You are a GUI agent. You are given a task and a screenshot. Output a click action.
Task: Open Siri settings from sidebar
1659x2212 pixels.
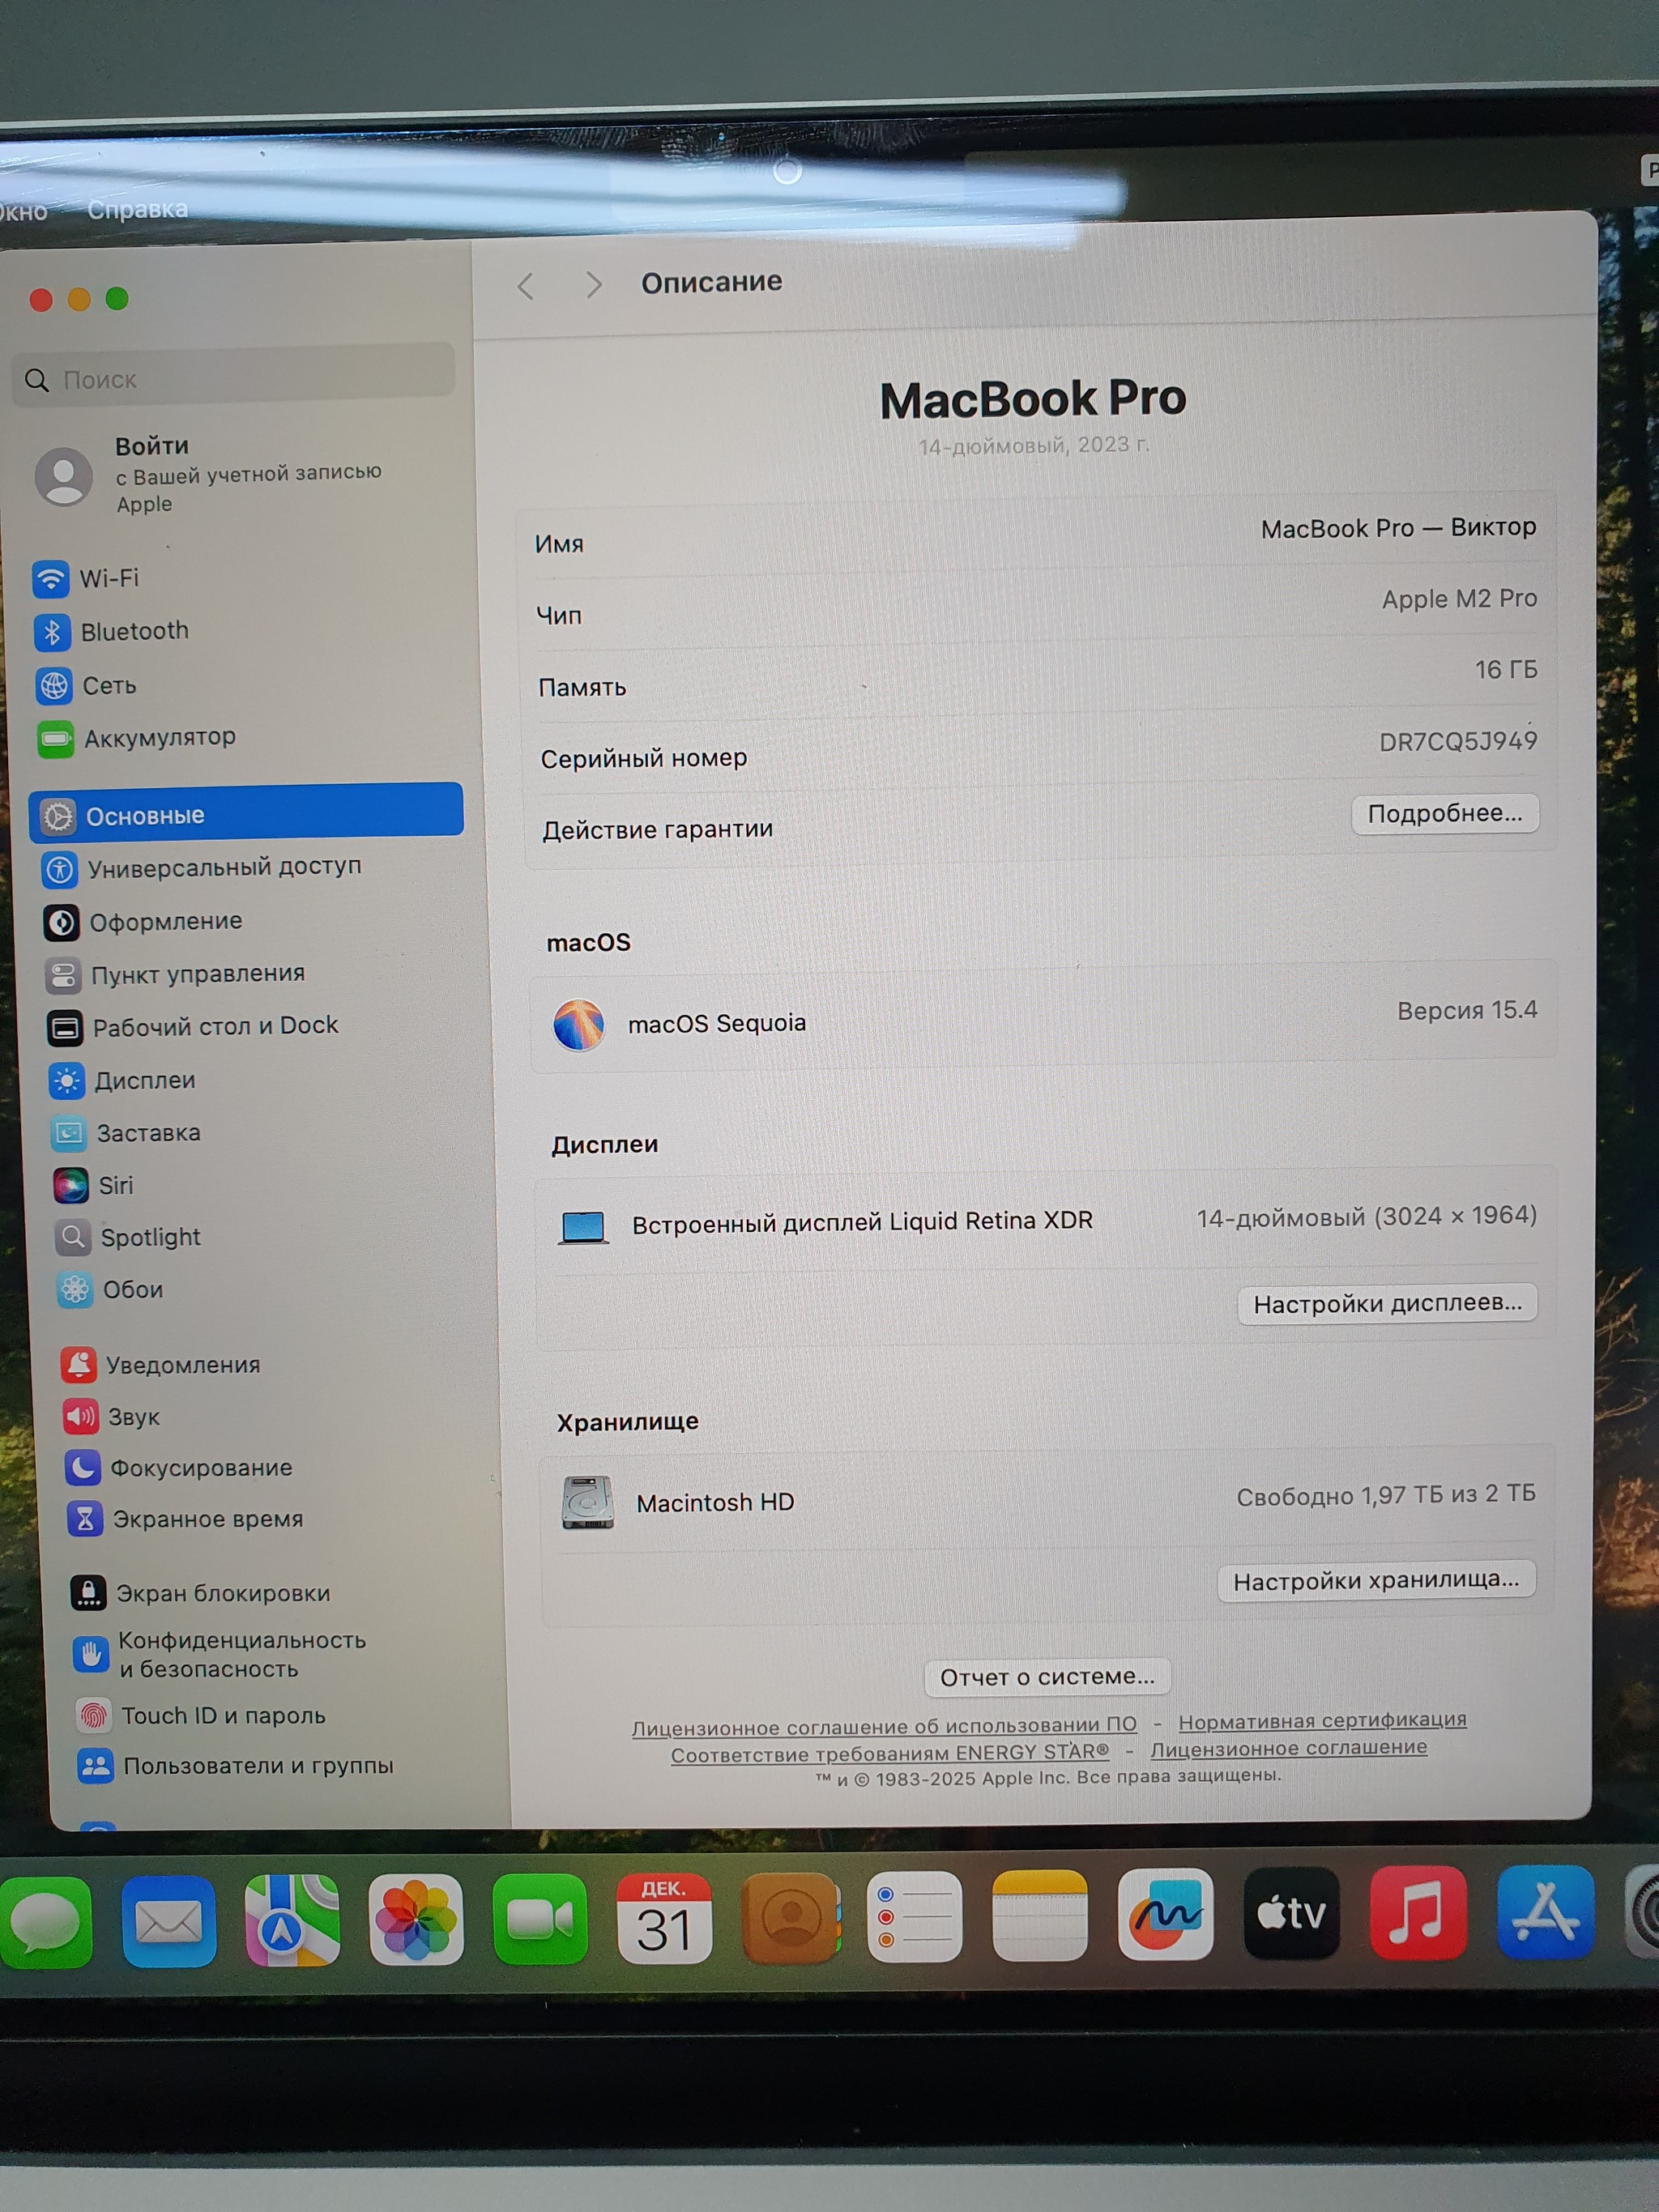(115, 1185)
